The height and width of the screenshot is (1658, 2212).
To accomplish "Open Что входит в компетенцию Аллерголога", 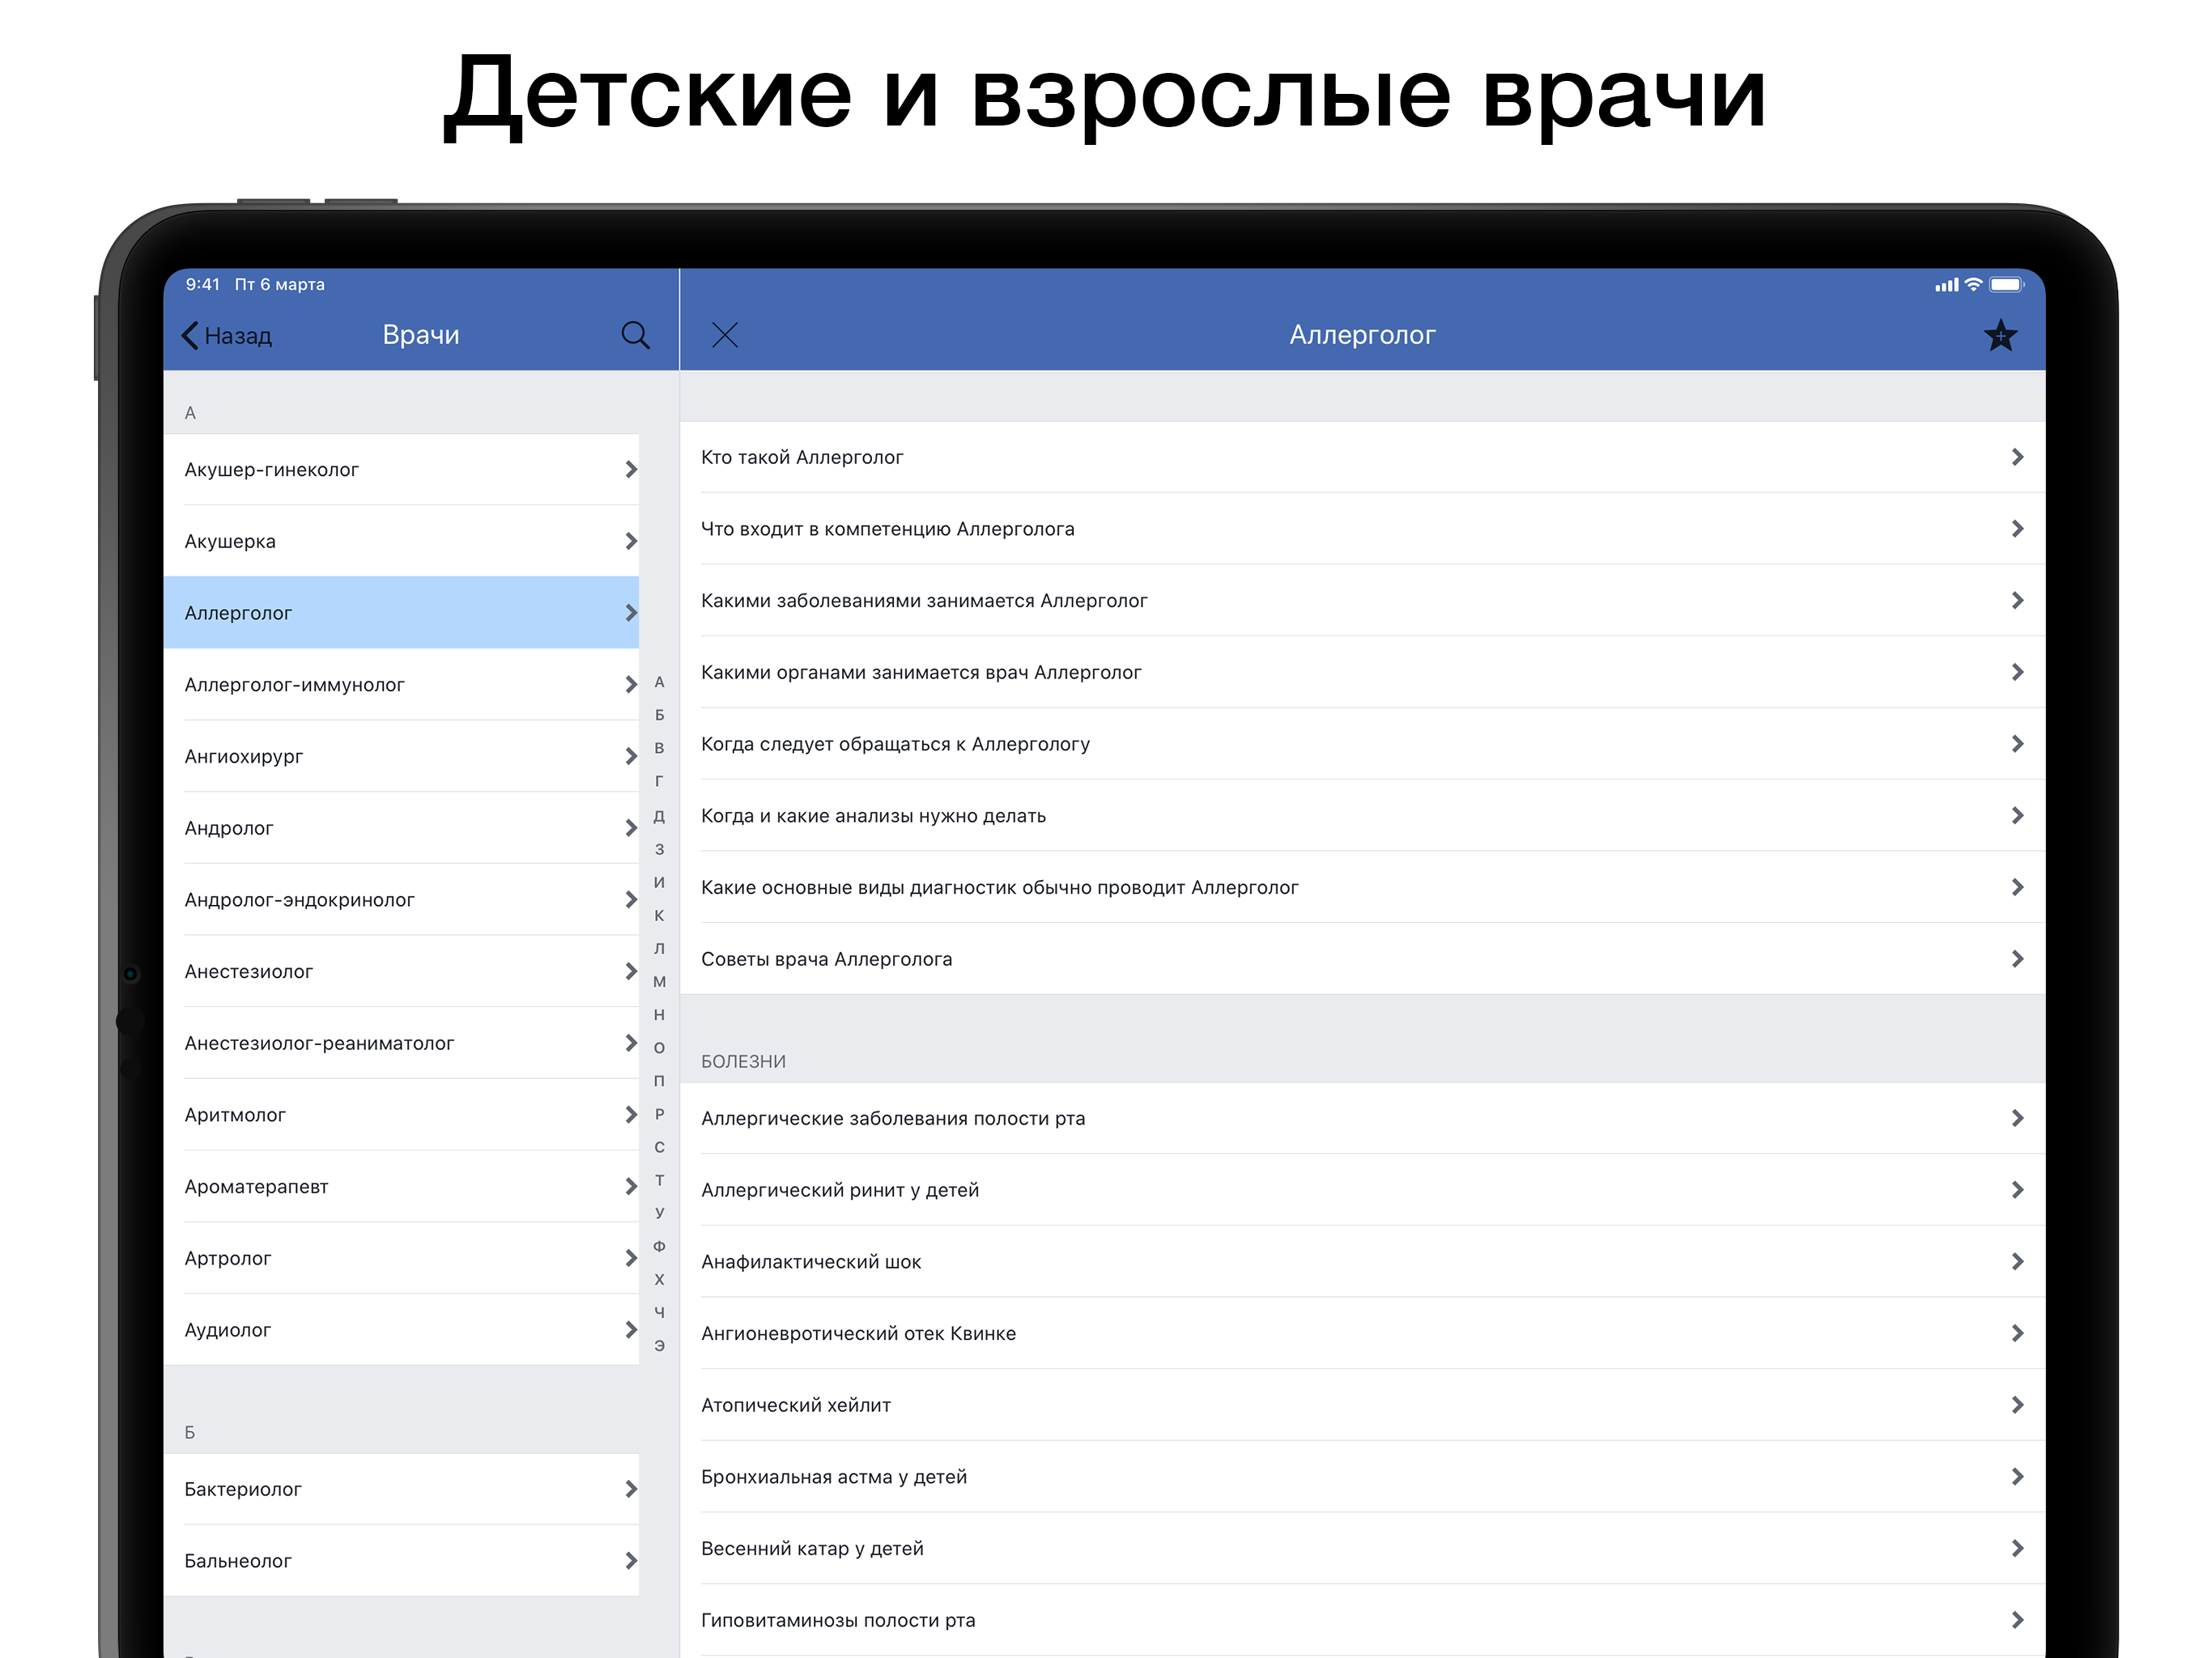I will pos(1362,529).
